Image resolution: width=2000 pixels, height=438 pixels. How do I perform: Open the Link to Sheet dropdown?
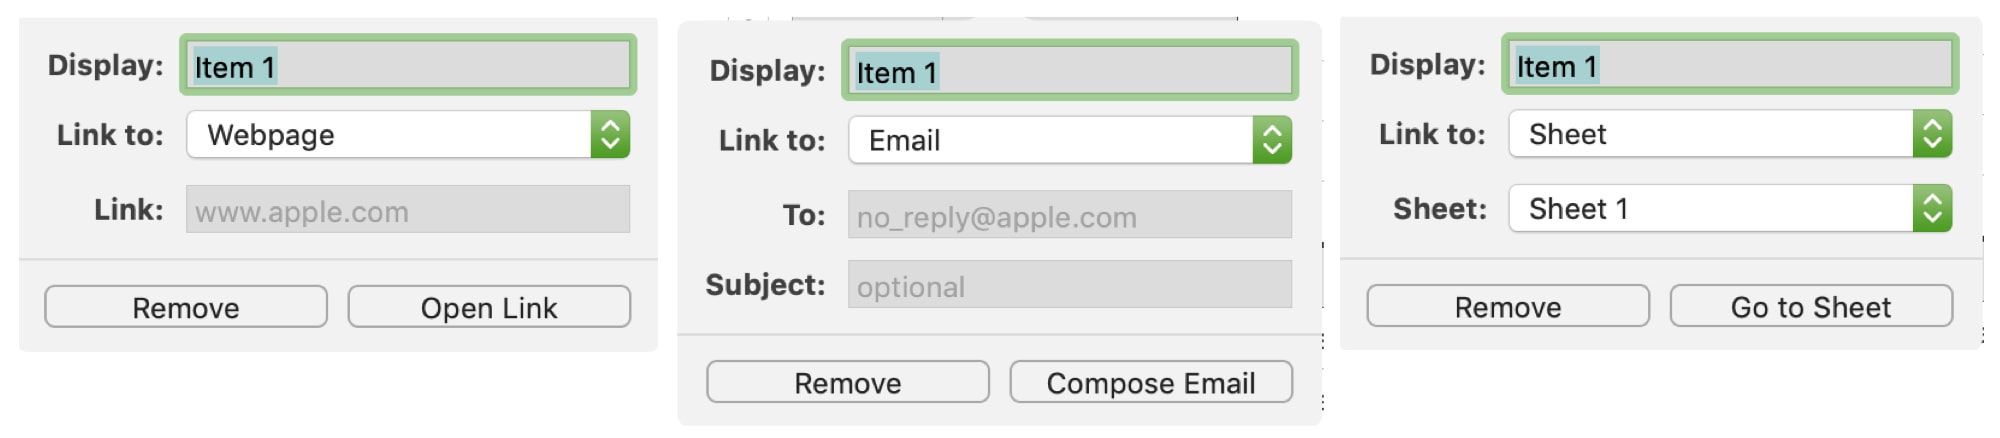click(x=1730, y=134)
